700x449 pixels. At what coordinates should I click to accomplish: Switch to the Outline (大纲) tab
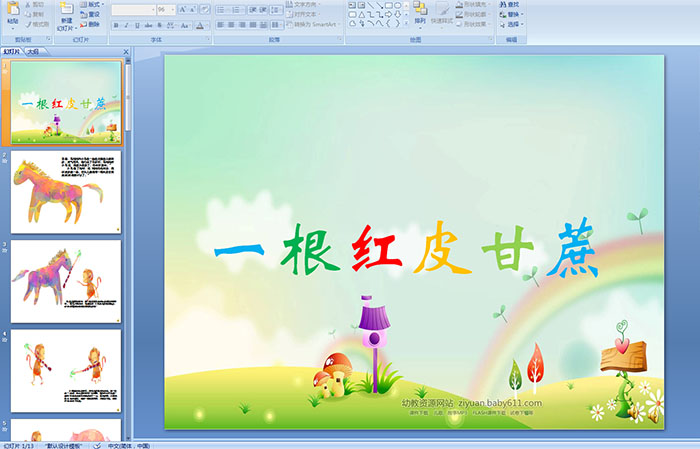[x=34, y=50]
